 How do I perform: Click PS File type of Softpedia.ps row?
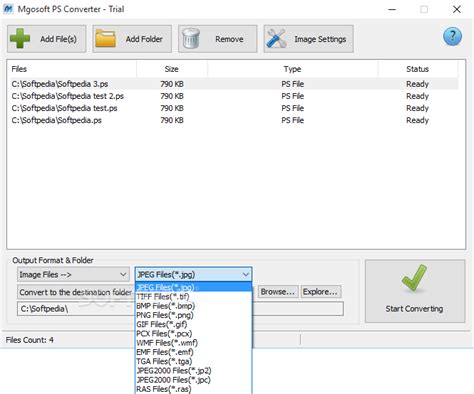[x=293, y=120]
